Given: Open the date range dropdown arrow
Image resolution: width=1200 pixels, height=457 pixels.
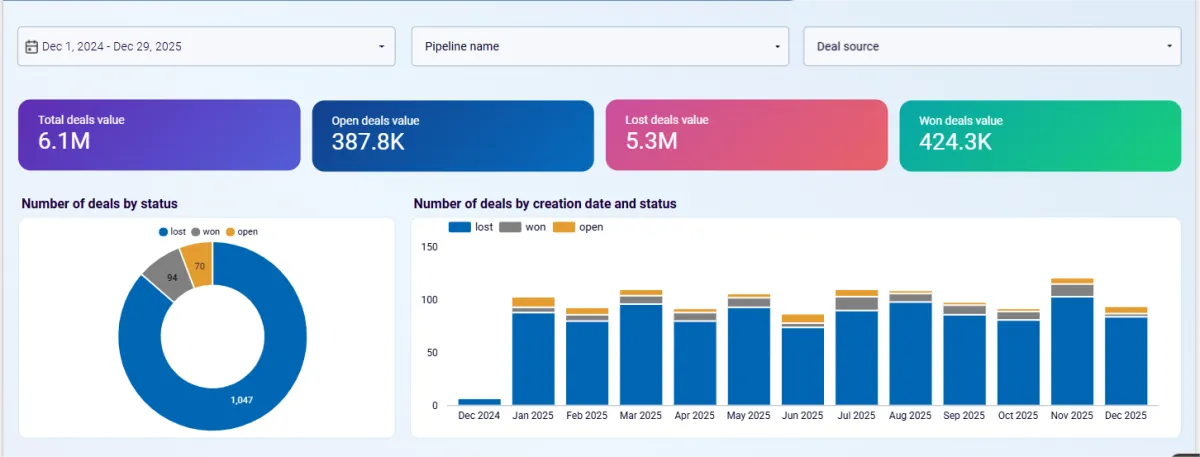Looking at the screenshot, I should tap(381, 46).
